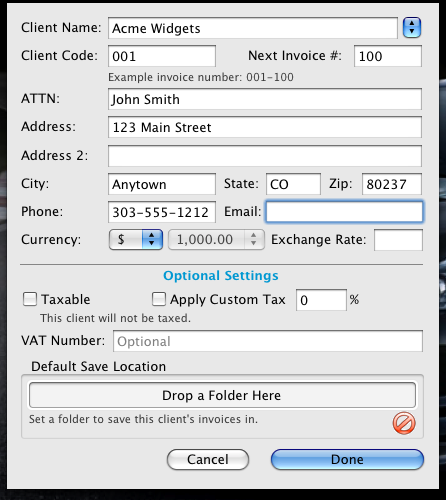Click the custom tax percent field
The width and height of the screenshot is (446, 500).
click(321, 300)
